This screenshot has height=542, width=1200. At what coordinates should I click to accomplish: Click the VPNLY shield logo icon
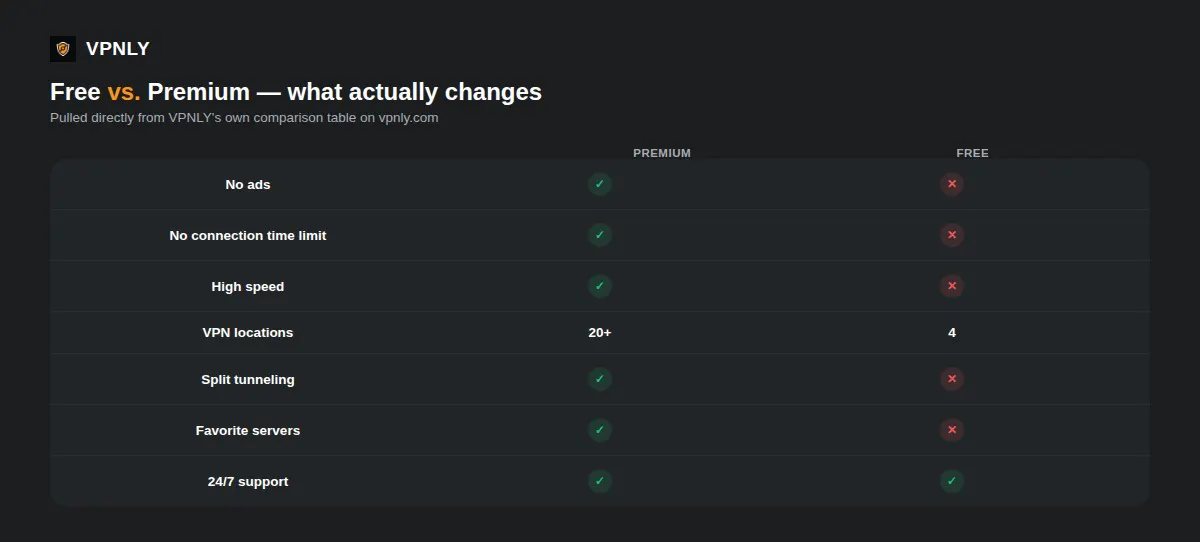[63, 48]
